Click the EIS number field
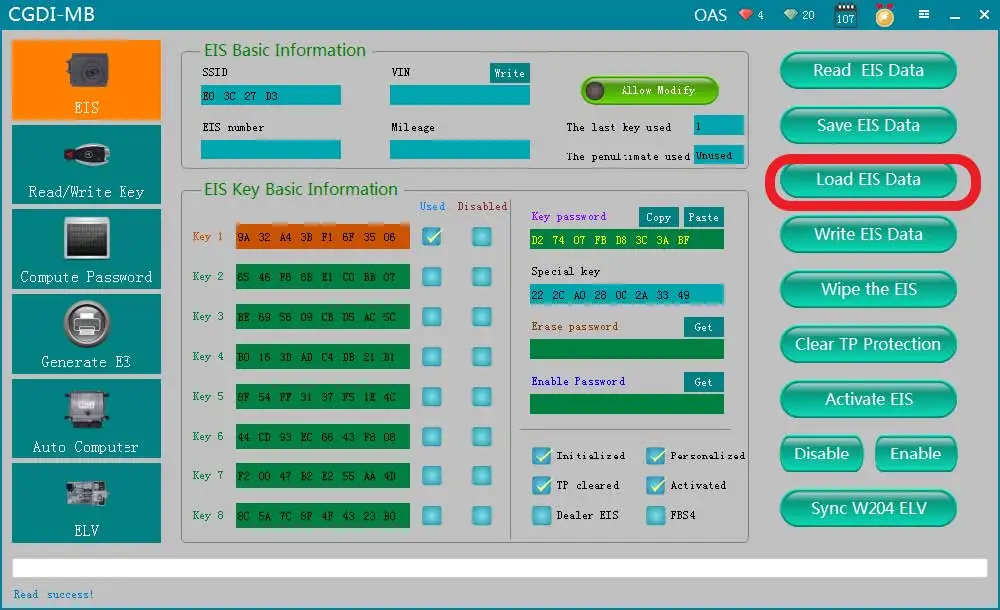The image size is (1000, 610). (270, 149)
